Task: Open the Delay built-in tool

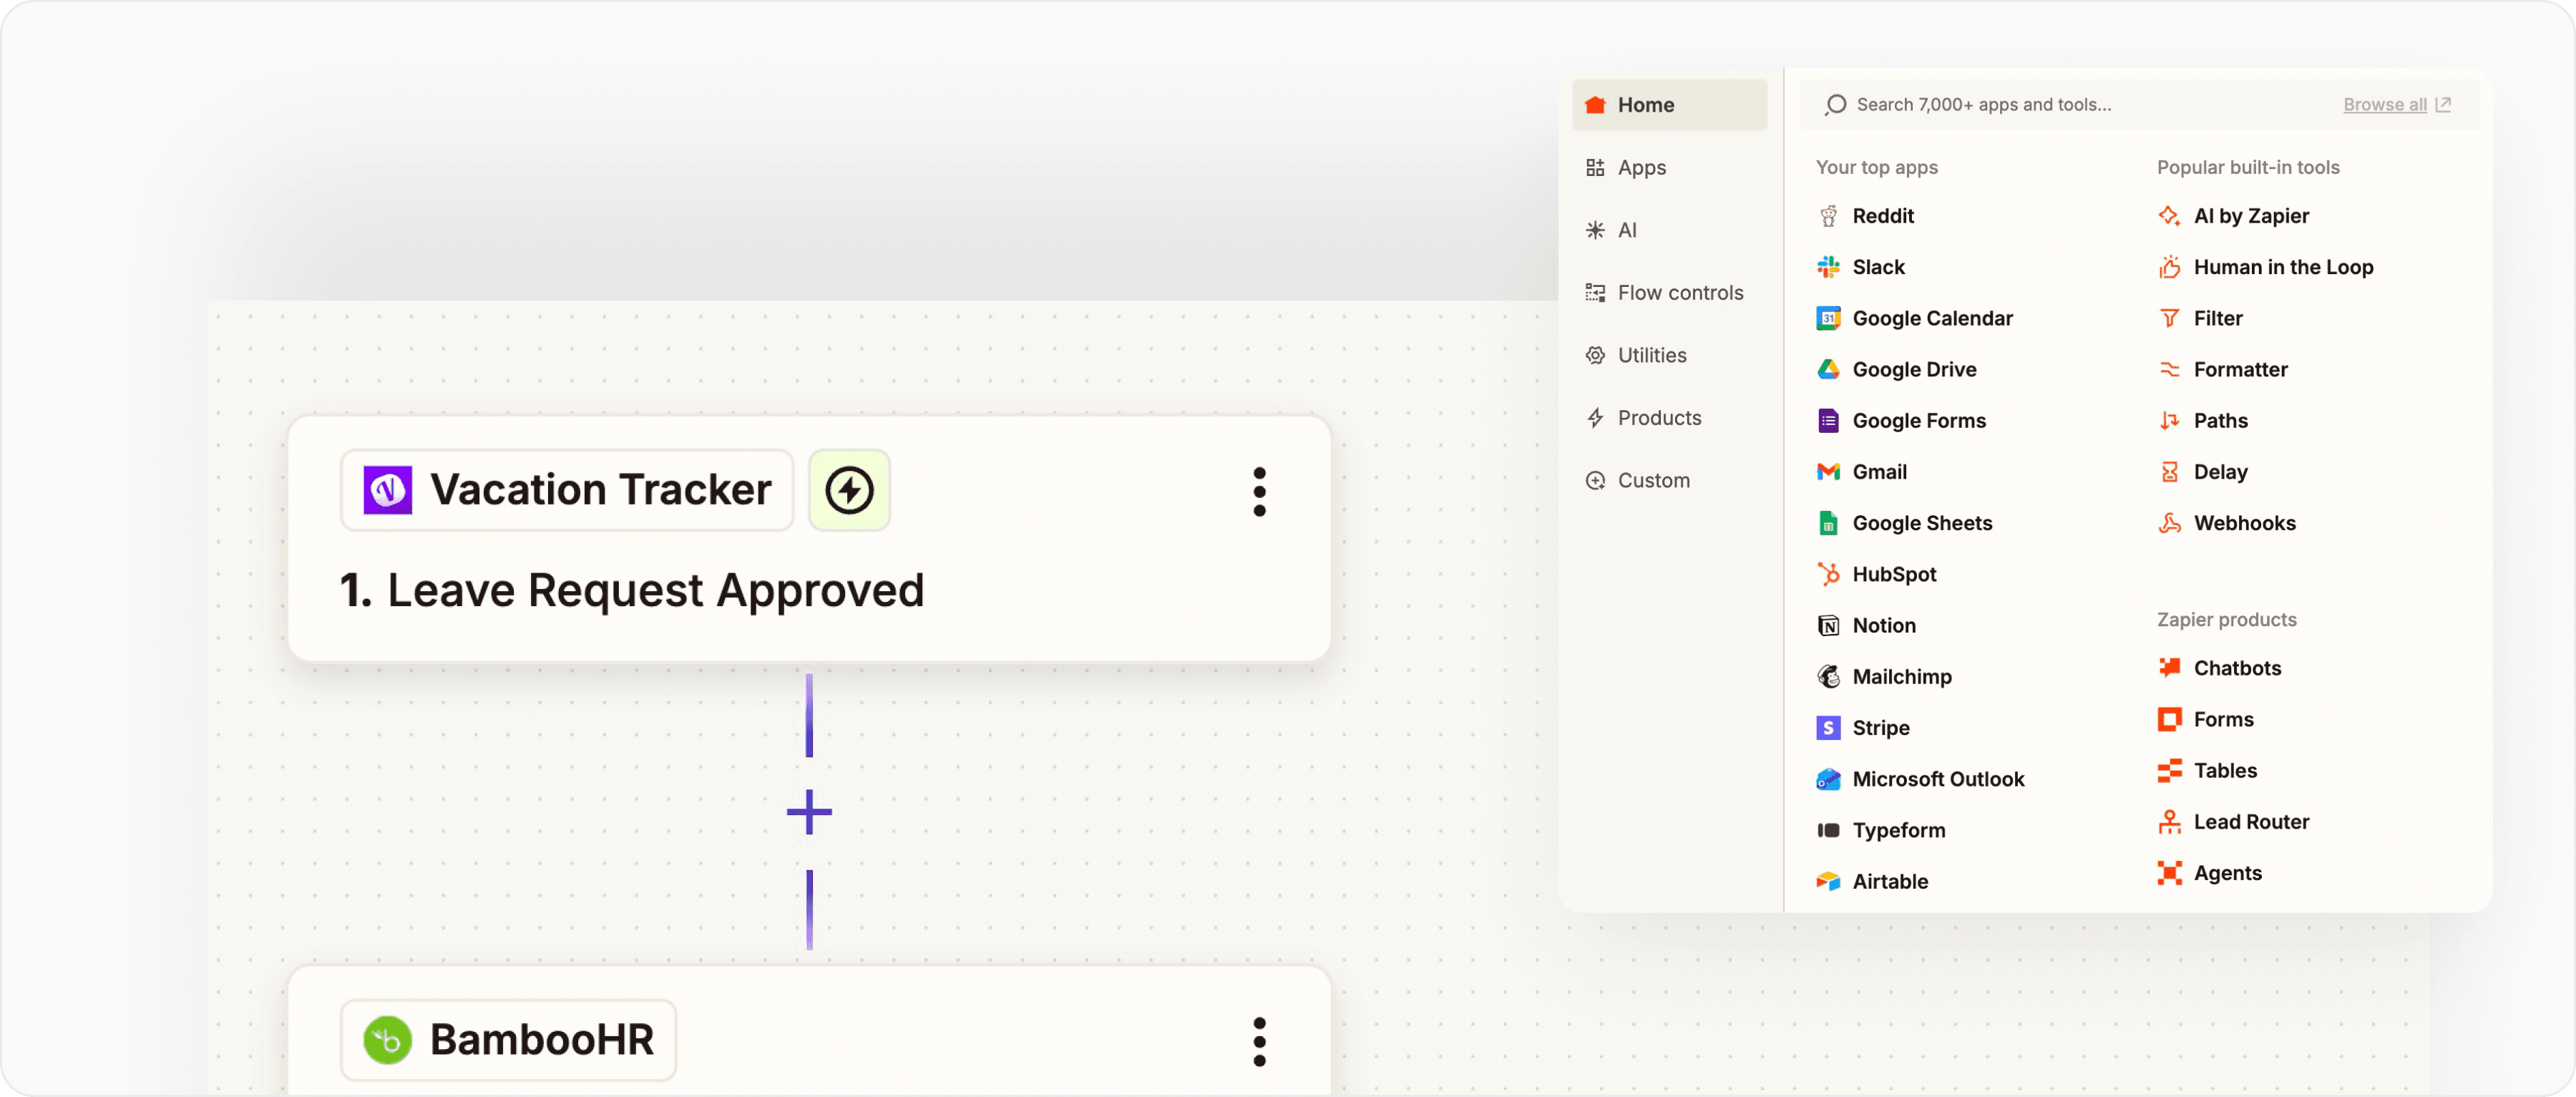Action: click(x=2218, y=471)
